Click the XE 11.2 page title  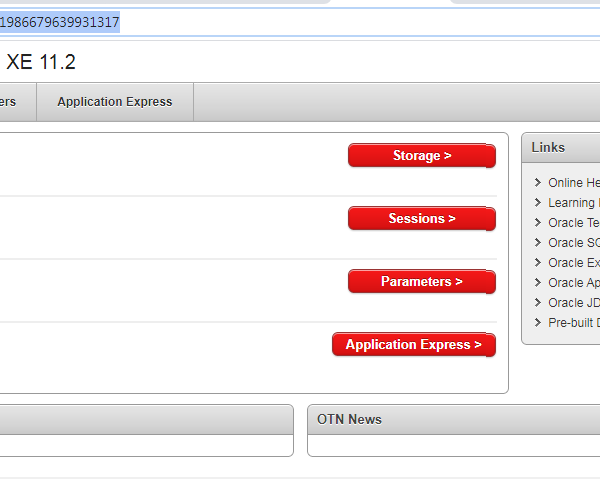[41, 62]
